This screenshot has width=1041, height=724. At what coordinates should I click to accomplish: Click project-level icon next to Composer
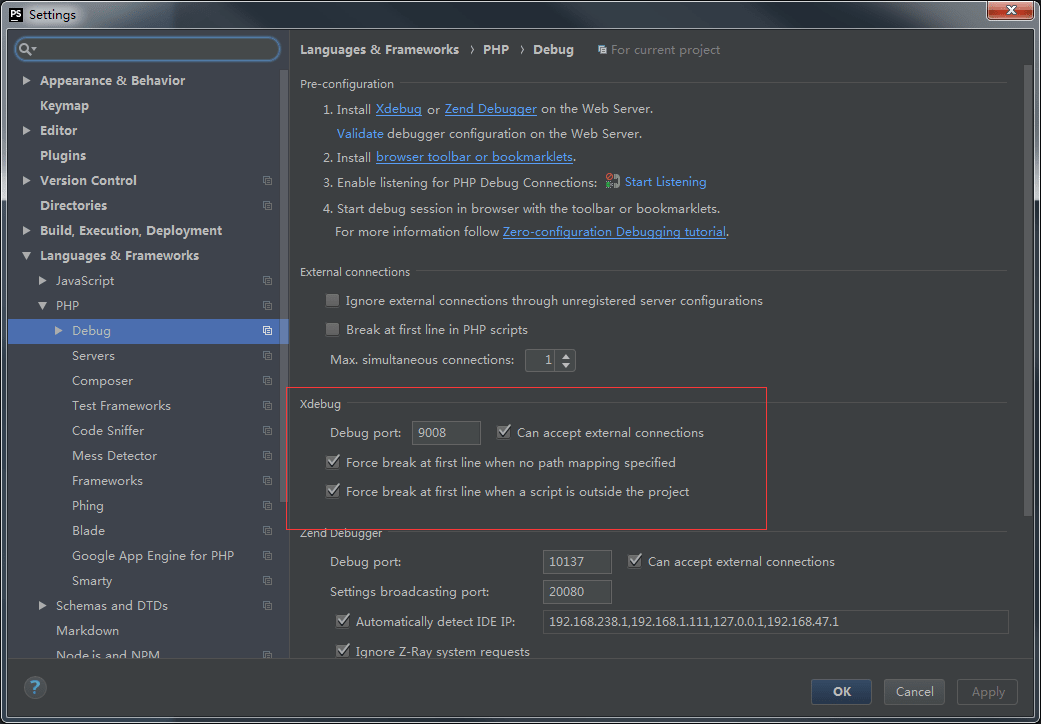(x=268, y=381)
